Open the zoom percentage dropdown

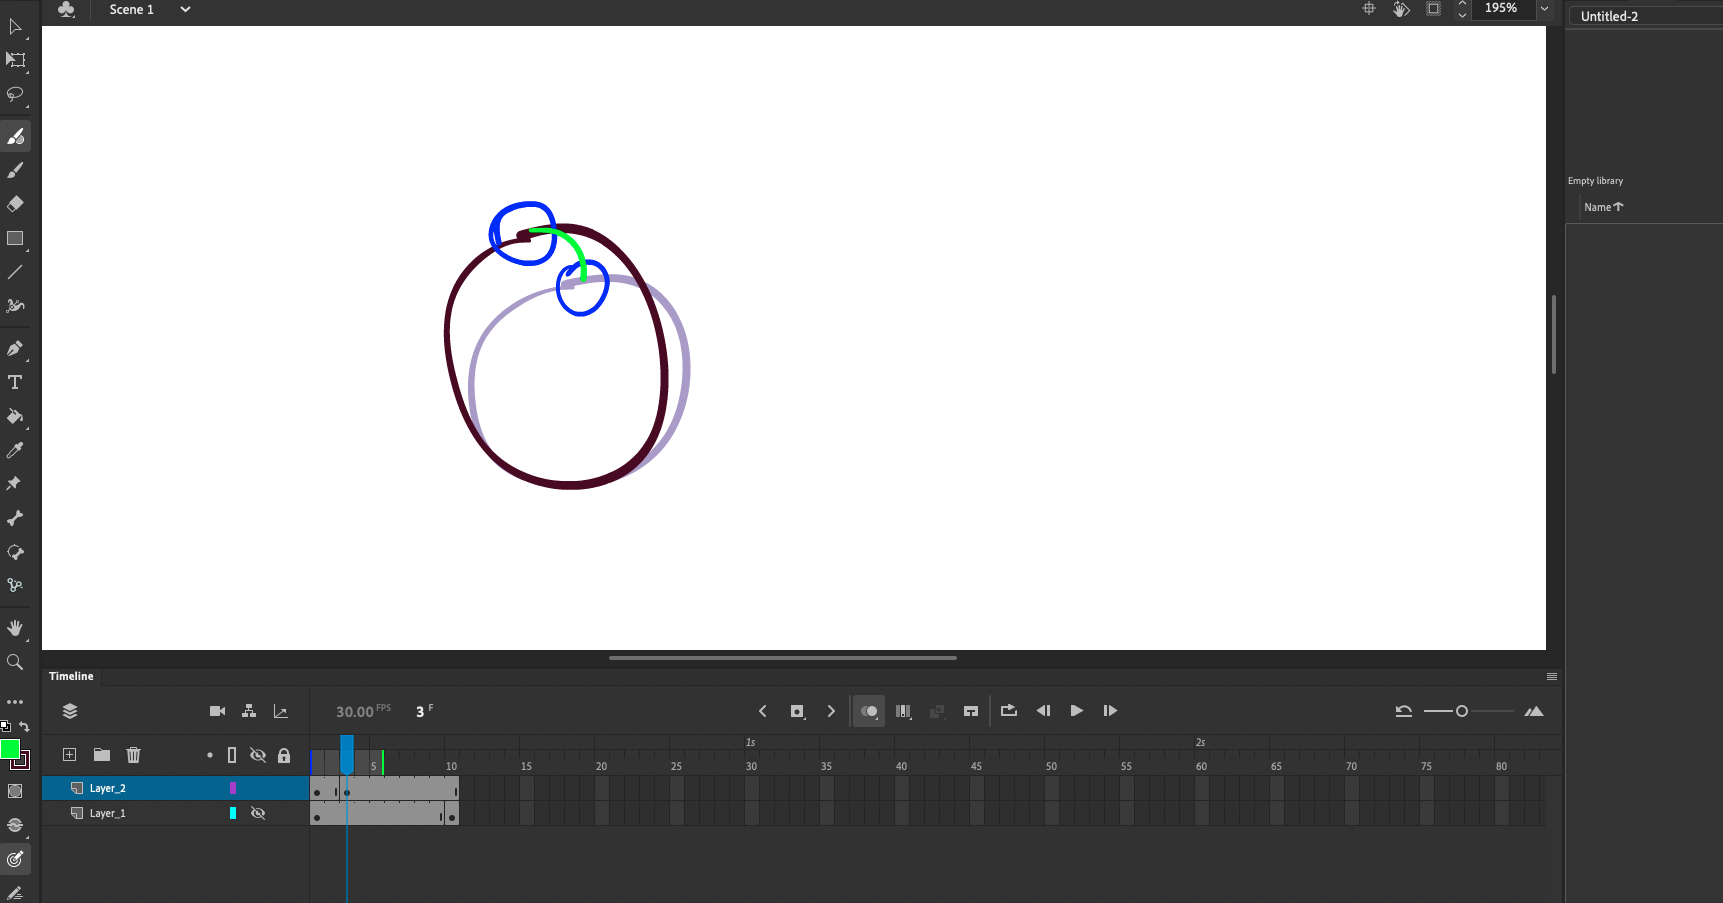1544,9
